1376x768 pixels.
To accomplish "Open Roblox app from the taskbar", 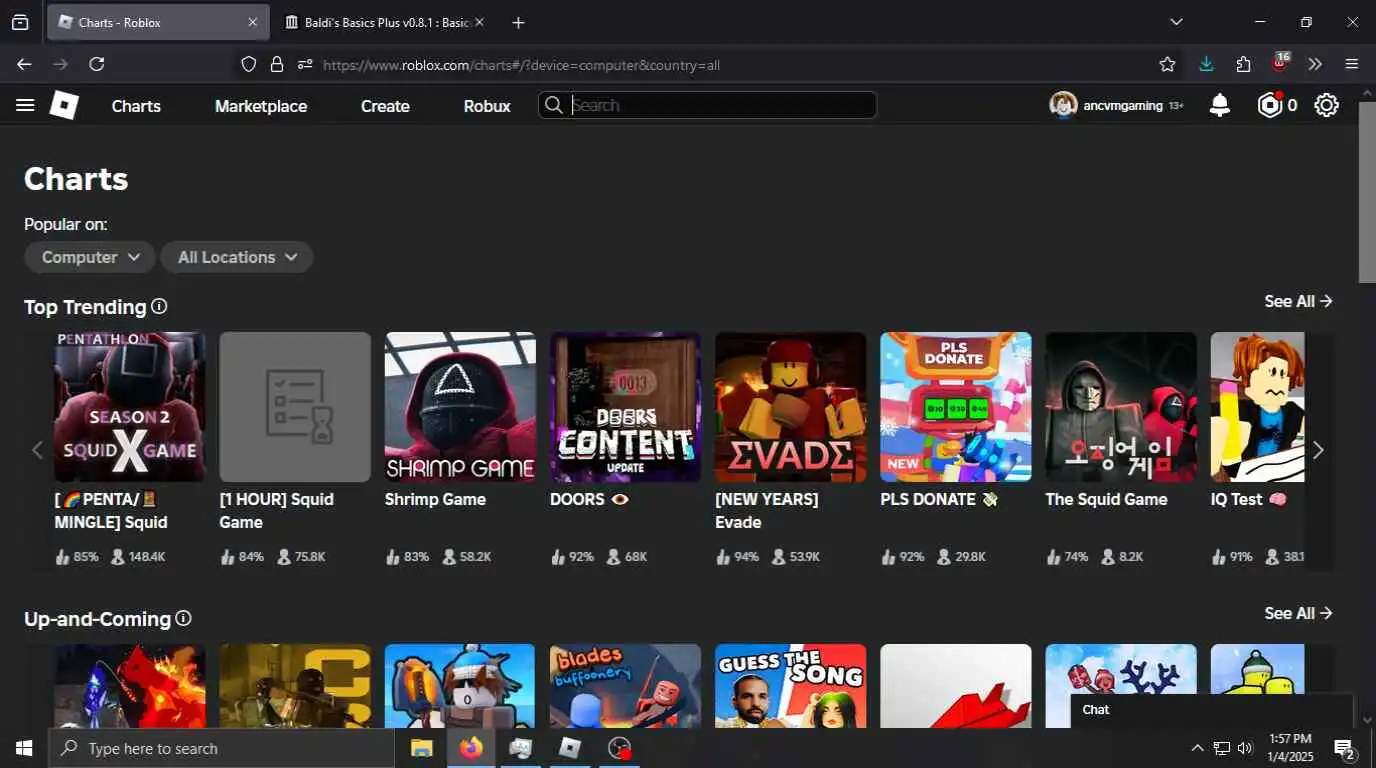I will (x=570, y=747).
